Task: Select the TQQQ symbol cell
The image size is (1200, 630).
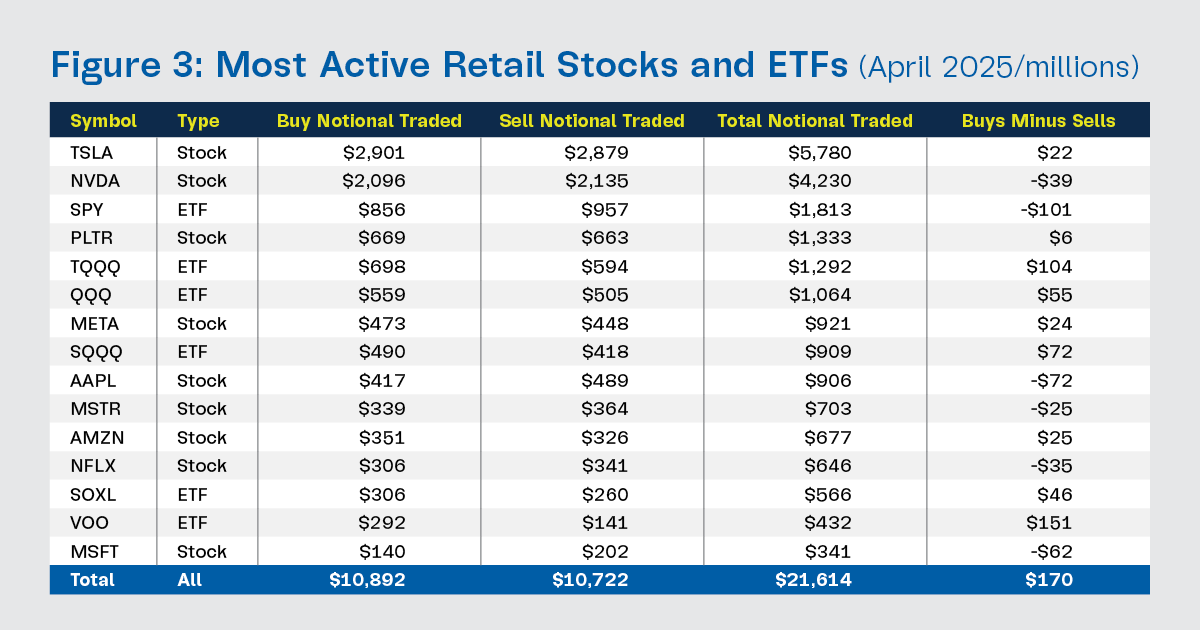Action: click(x=95, y=267)
